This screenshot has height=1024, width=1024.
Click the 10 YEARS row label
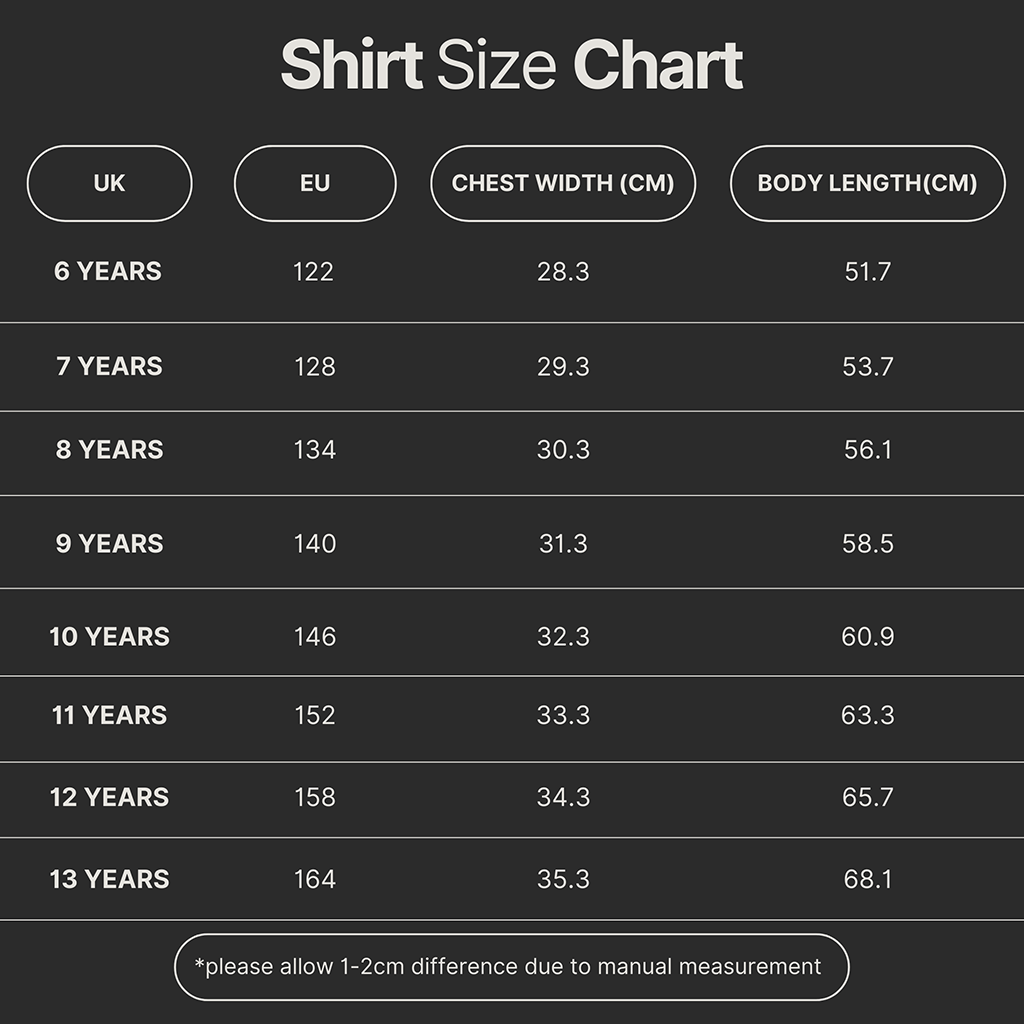pos(109,636)
